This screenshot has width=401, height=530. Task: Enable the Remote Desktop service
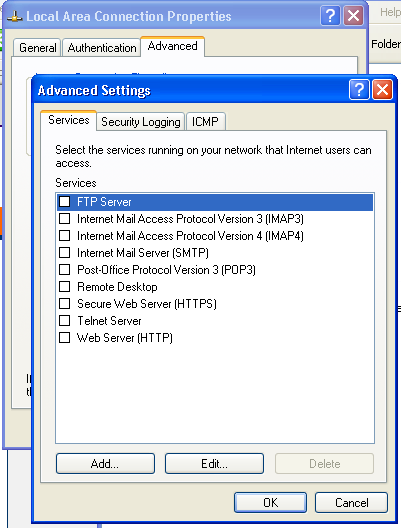click(x=65, y=287)
